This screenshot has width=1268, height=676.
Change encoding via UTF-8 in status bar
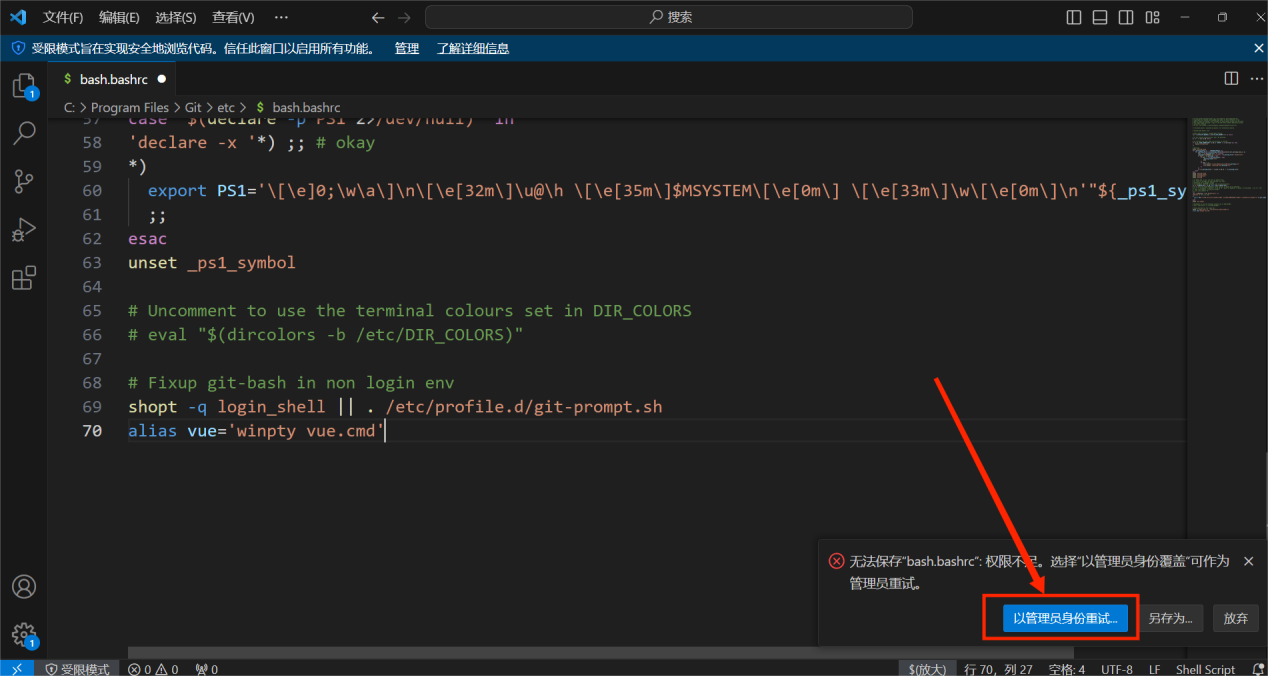point(1116,669)
